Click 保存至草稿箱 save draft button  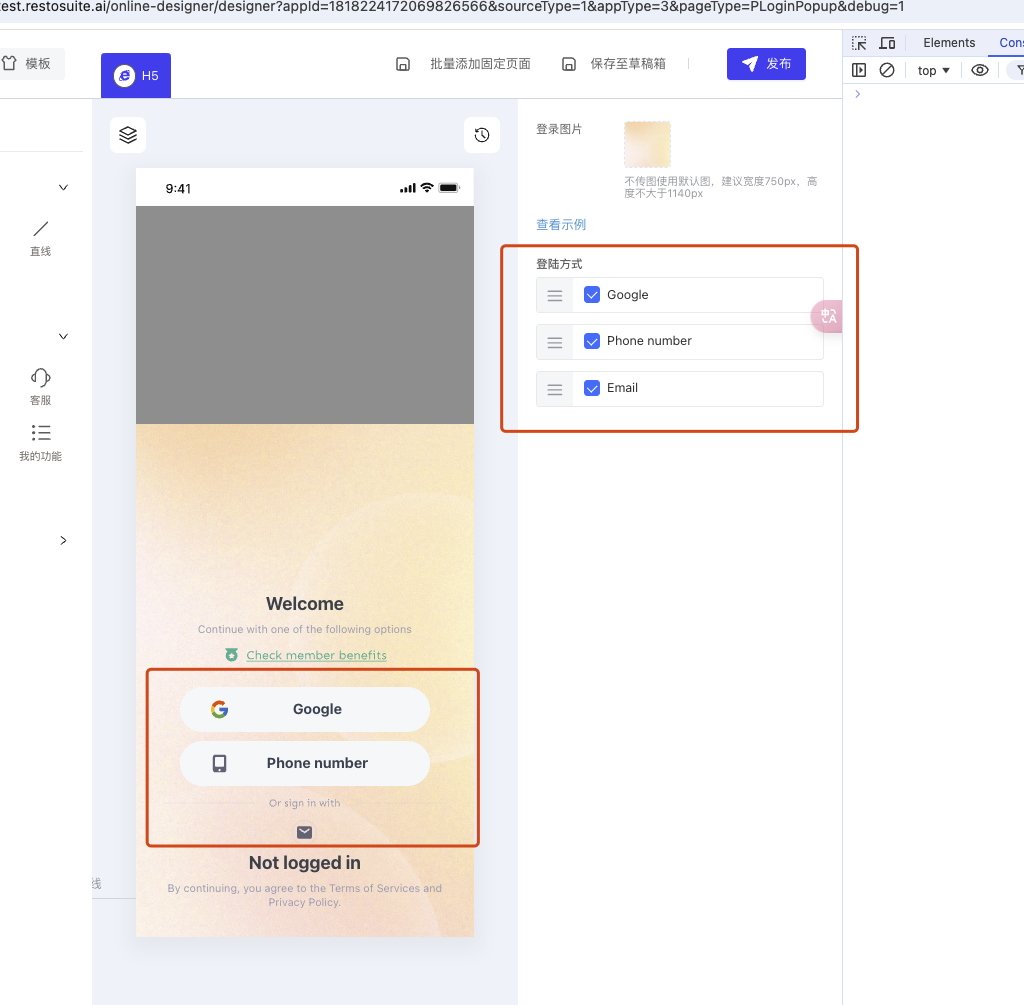tap(628, 64)
